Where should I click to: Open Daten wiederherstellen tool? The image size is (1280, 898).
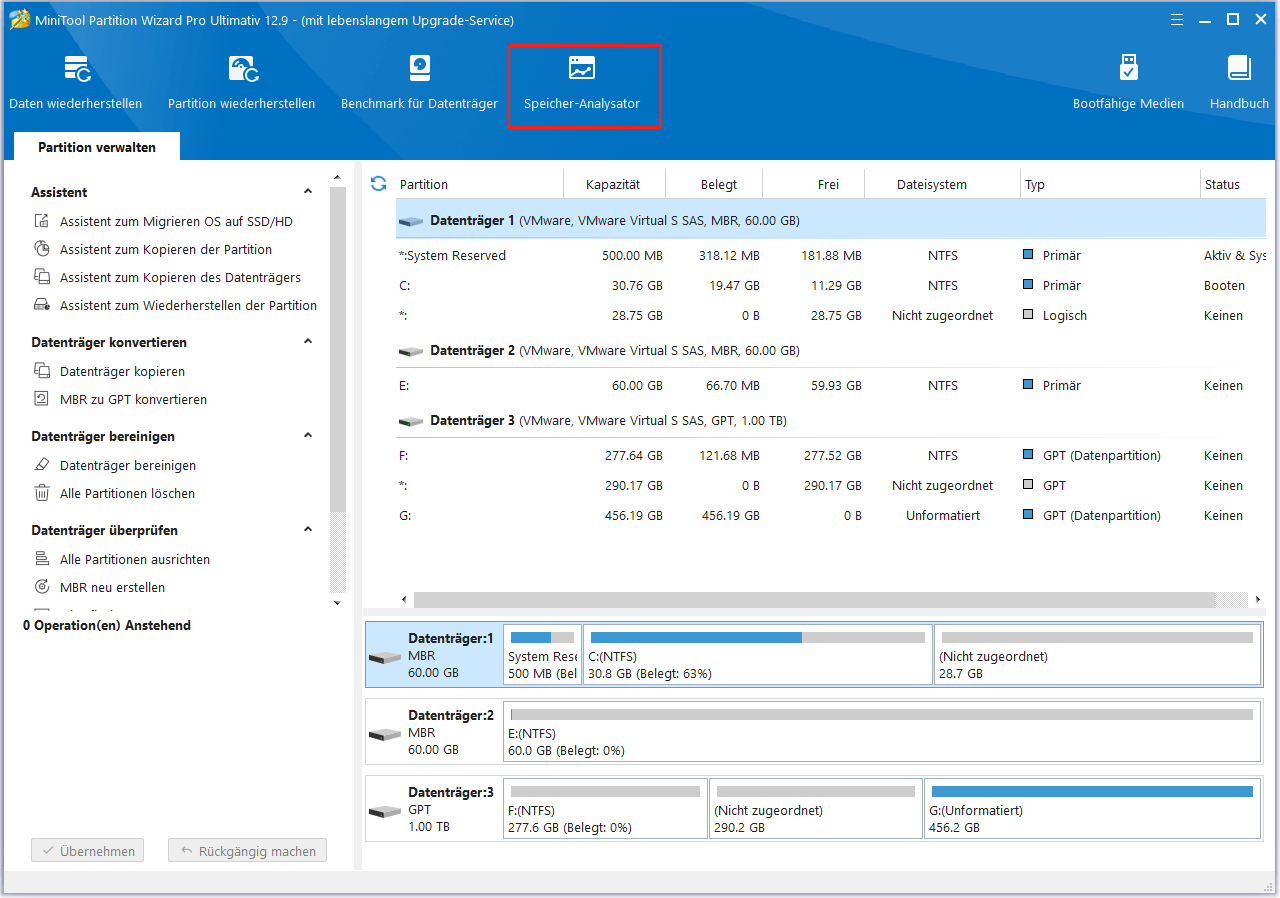[76, 82]
